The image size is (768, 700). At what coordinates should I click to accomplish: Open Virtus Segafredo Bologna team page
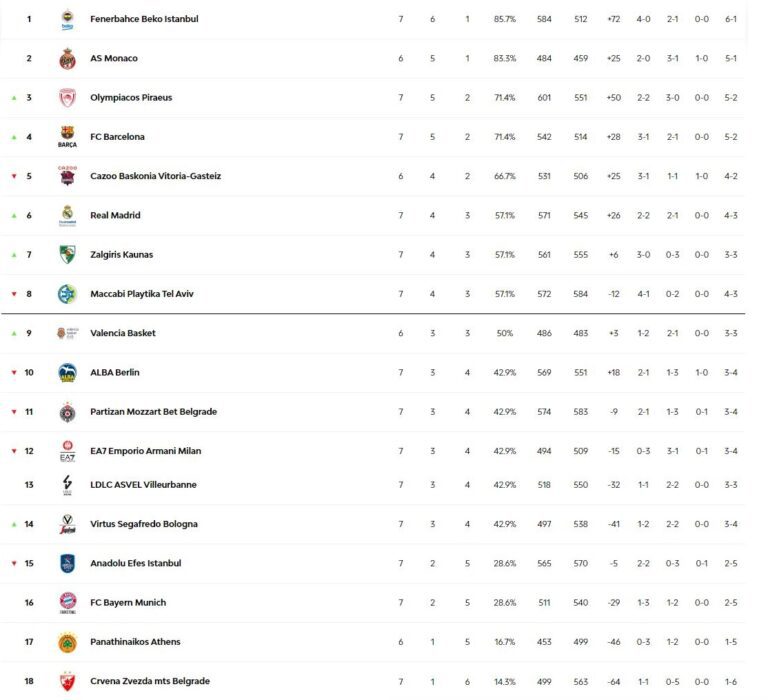(x=144, y=524)
